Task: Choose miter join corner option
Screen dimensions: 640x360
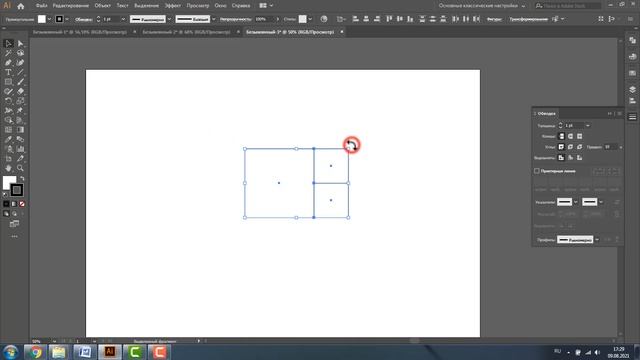Action: coord(562,147)
